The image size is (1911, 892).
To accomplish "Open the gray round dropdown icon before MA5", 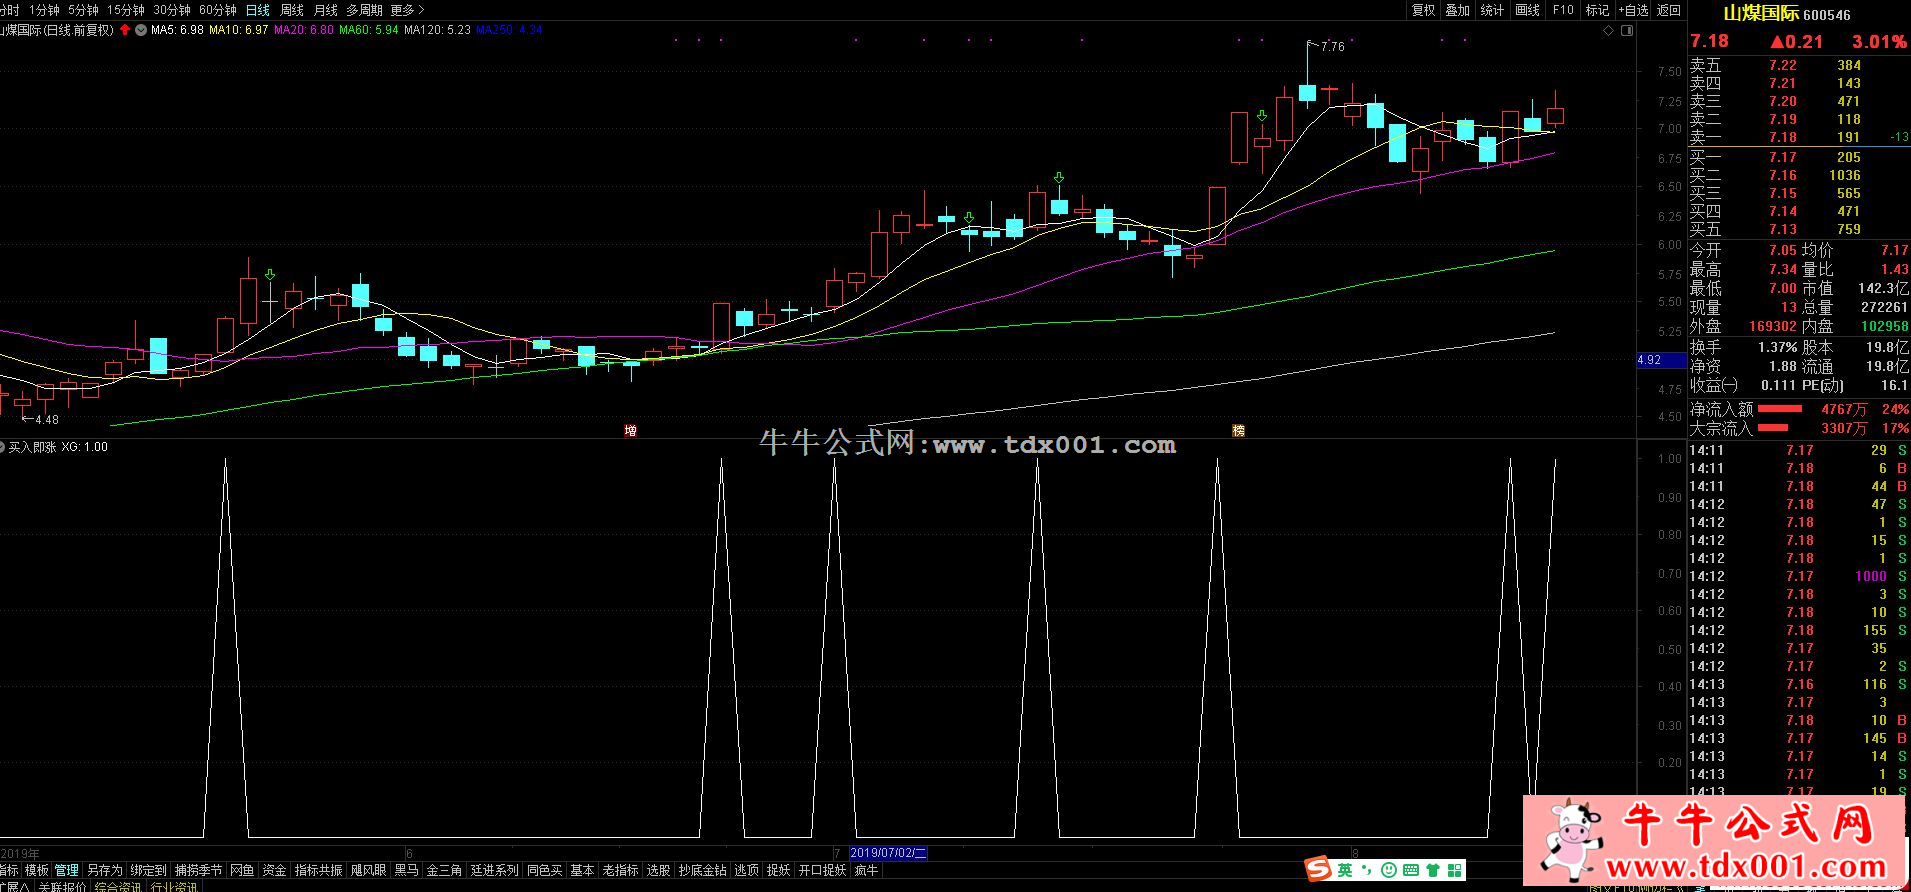I will 141,30.
